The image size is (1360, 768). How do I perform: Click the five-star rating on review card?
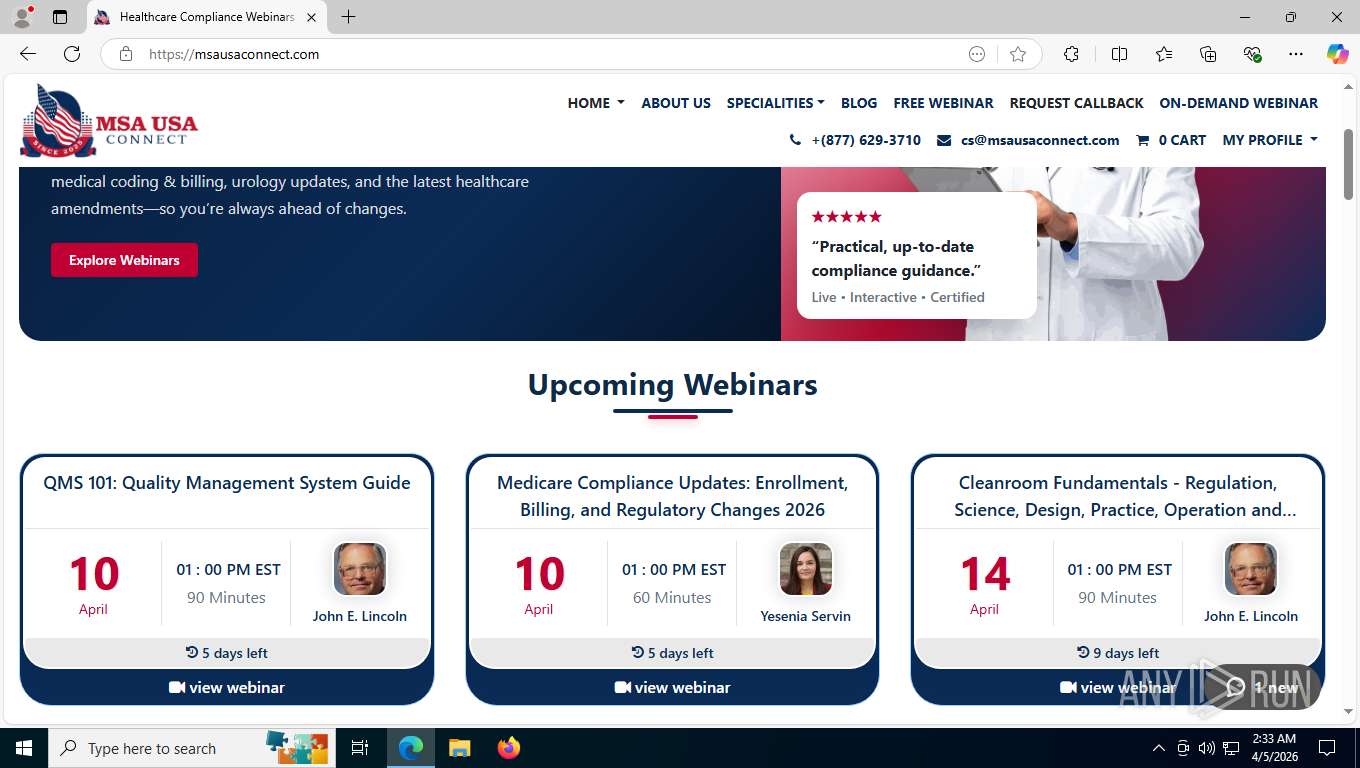pyautogui.click(x=847, y=217)
